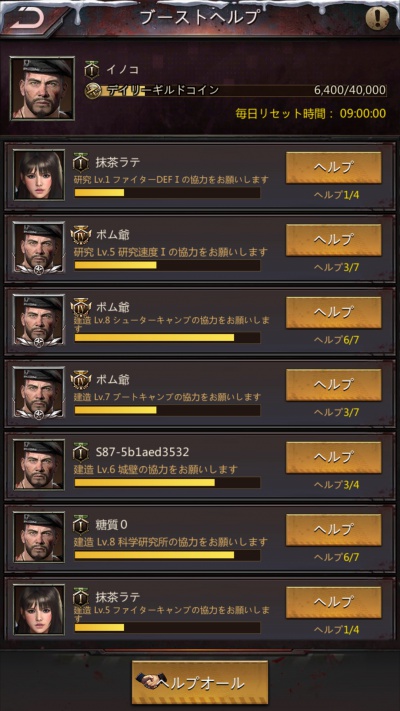The image size is (400, 711).
Task: Help ボム爺 with 研究速度 I research
Action: click(x=333, y=240)
